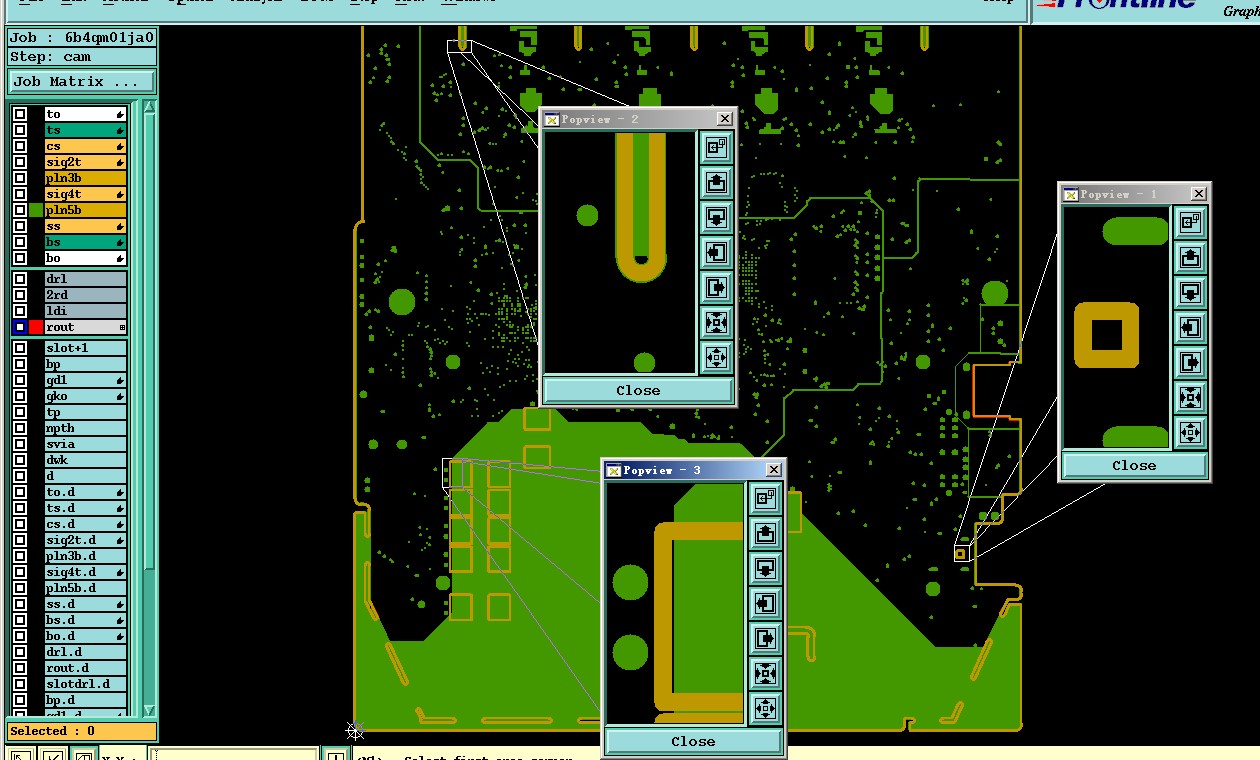Viewport: 1260px width, 760px height.
Task: Click pan-down arrow icon in Popview 2
Action: pos(715,218)
